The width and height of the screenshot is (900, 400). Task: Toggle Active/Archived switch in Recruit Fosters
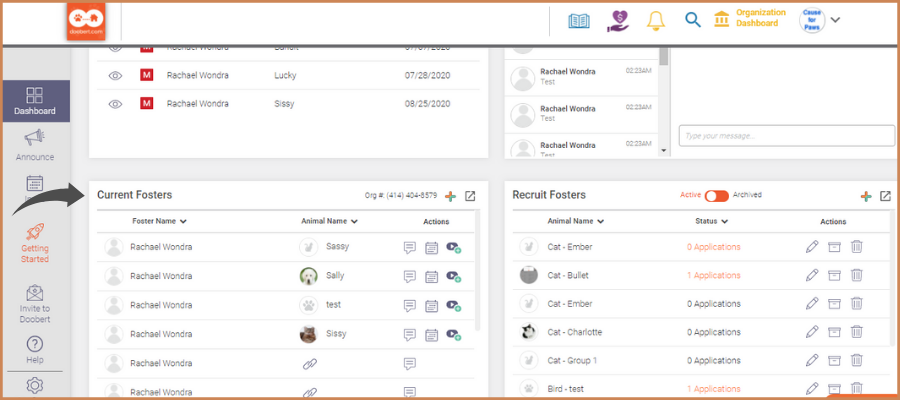tap(716, 196)
